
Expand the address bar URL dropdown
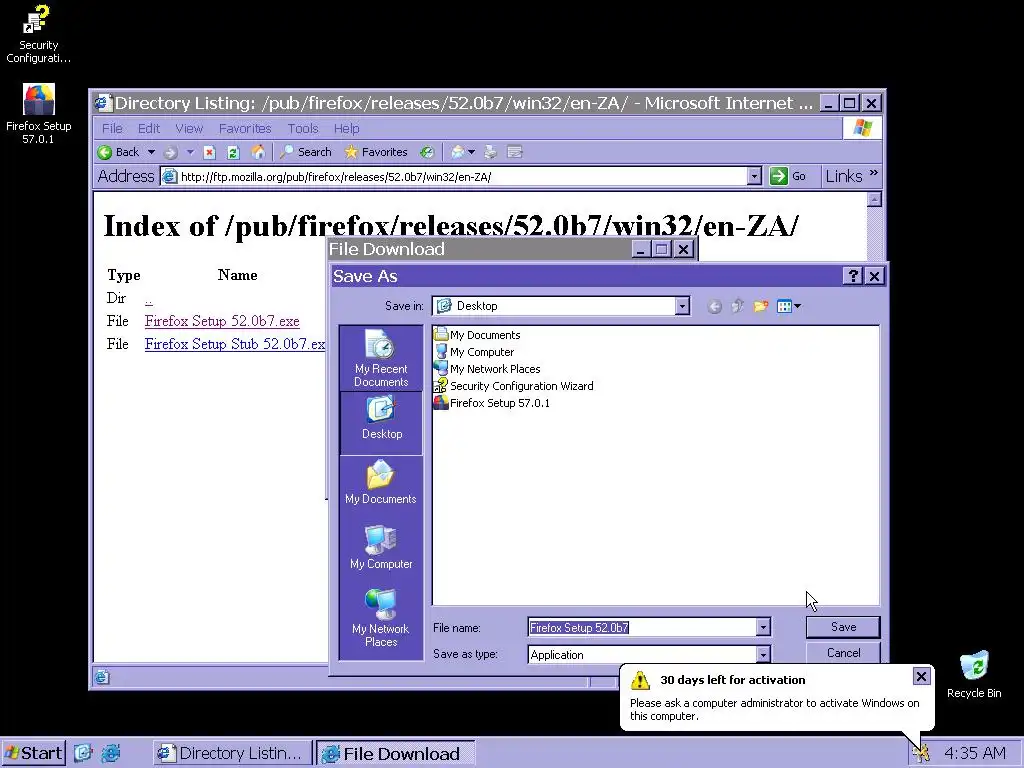point(754,176)
